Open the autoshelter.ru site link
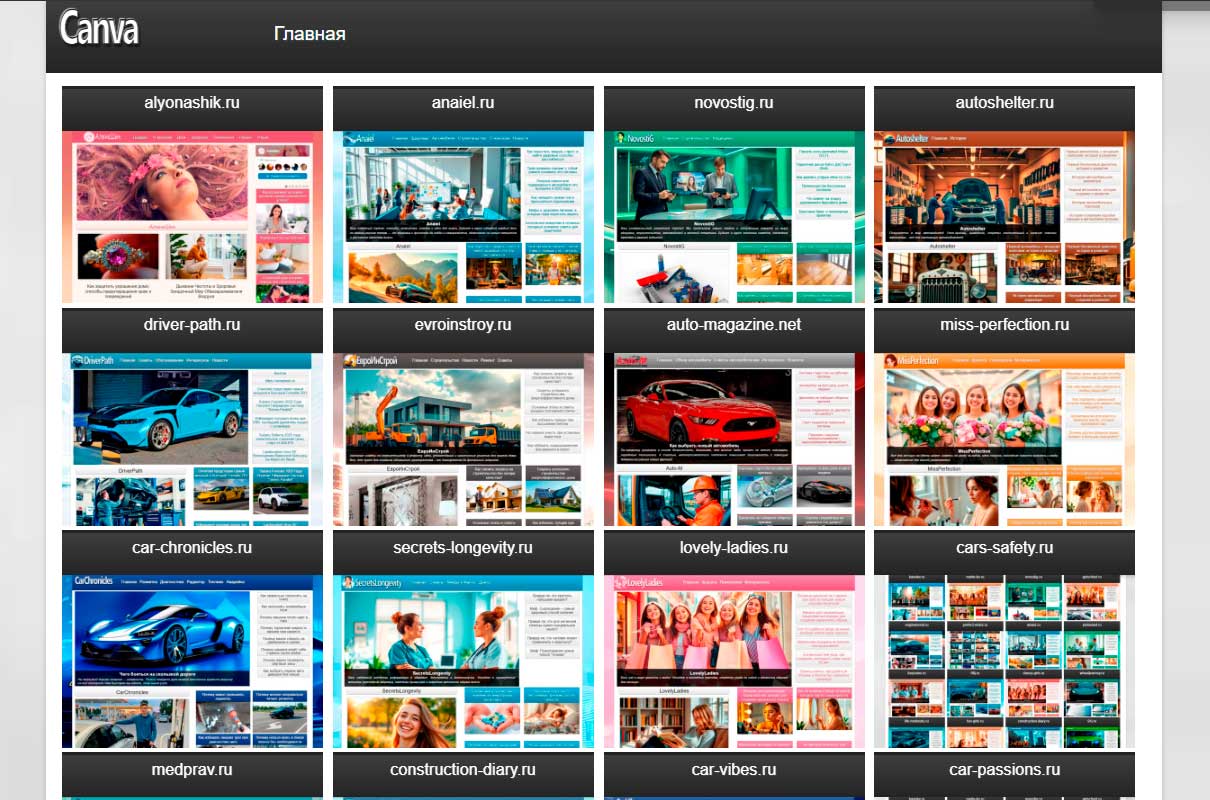The height and width of the screenshot is (800, 1210). 1004,103
